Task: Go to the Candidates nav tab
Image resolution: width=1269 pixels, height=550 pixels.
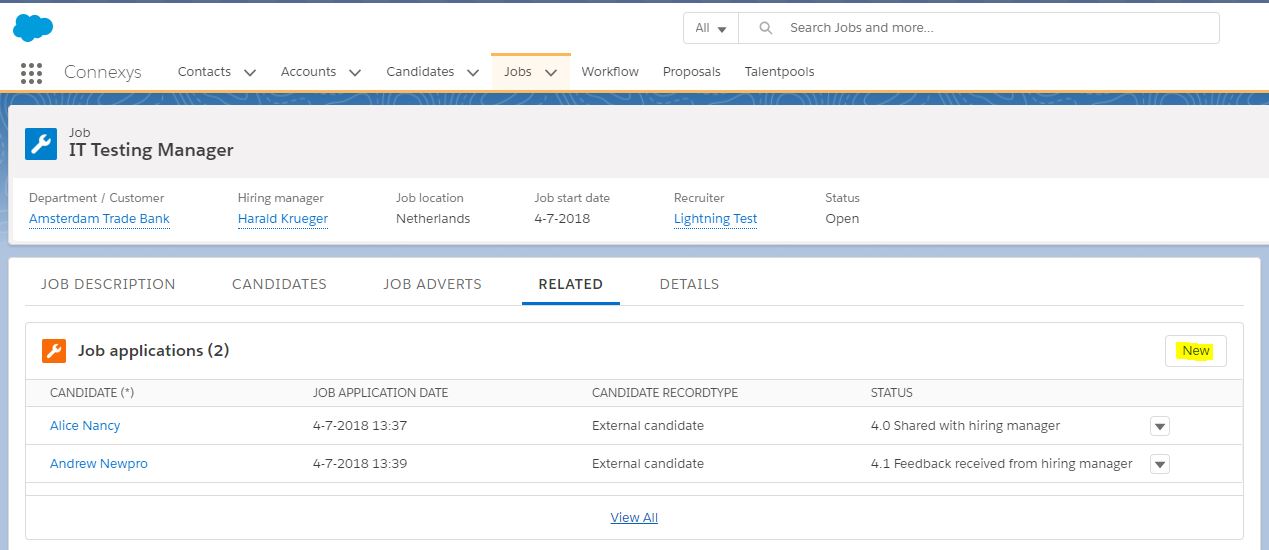Action: (x=420, y=72)
